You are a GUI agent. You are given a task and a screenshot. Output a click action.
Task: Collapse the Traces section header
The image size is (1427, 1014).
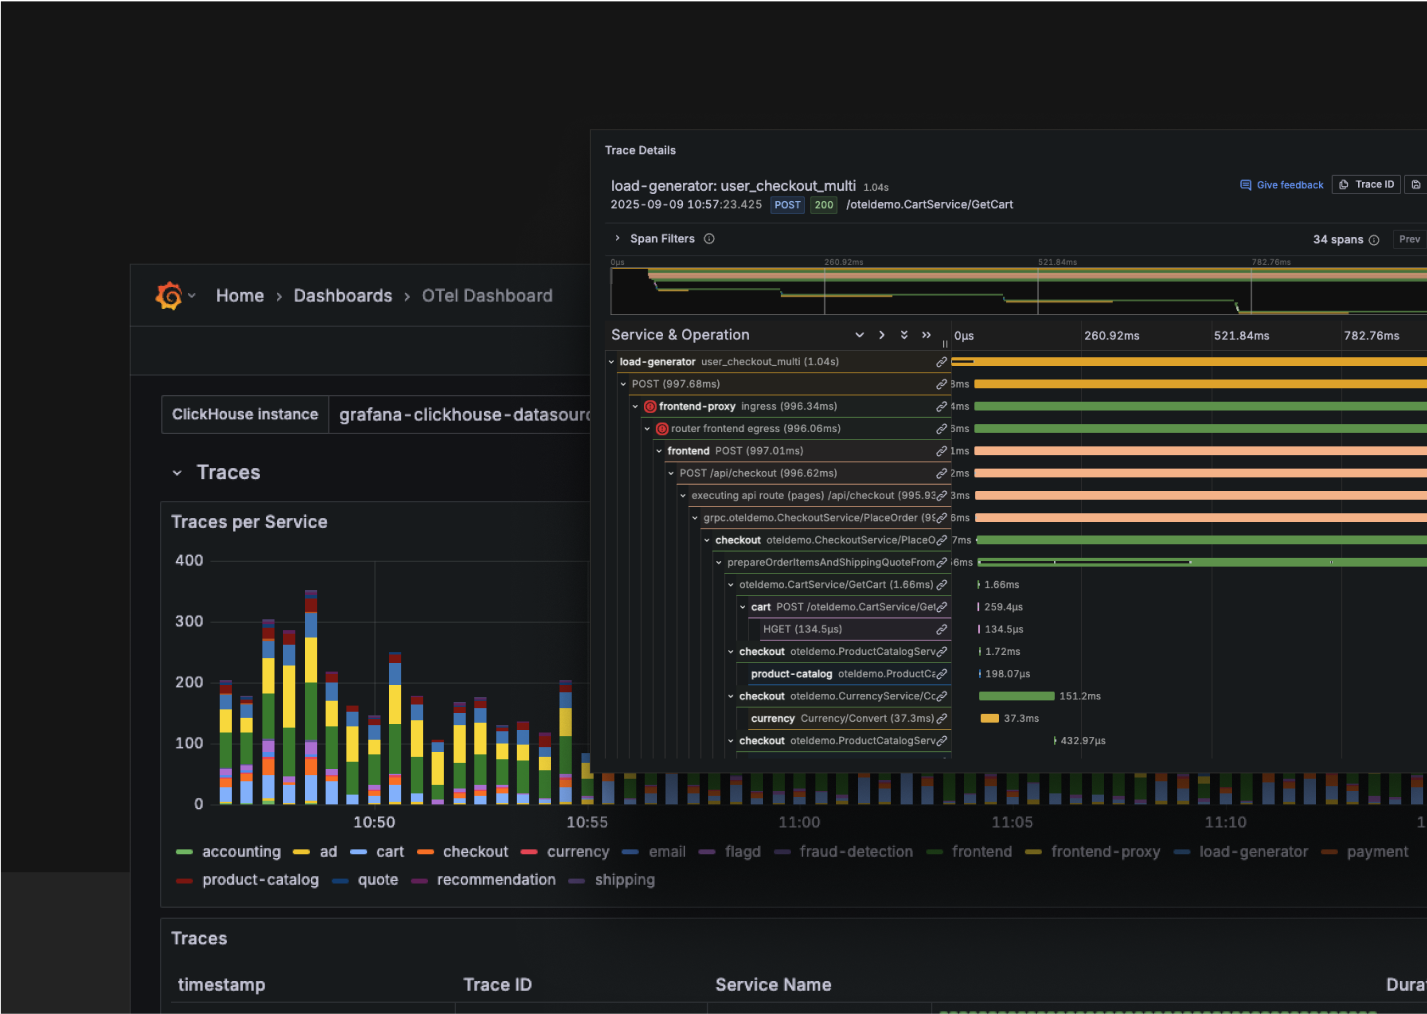[178, 472]
